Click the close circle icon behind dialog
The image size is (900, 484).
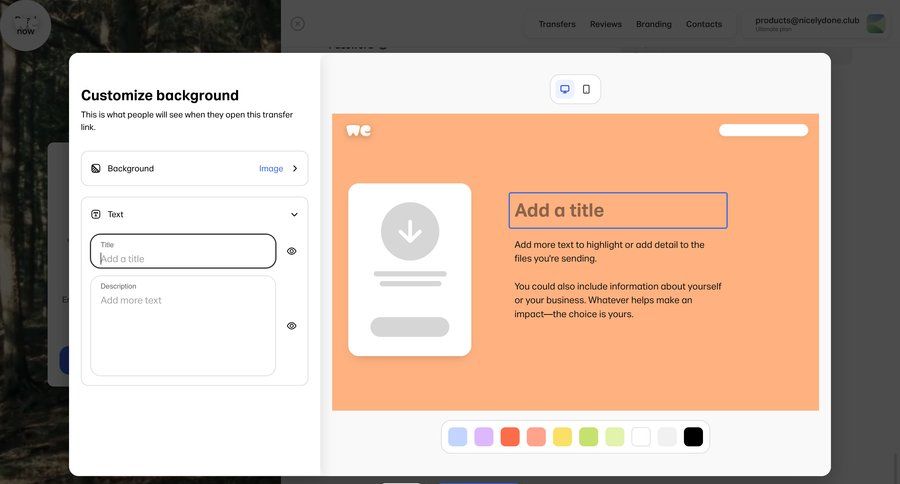click(x=297, y=24)
